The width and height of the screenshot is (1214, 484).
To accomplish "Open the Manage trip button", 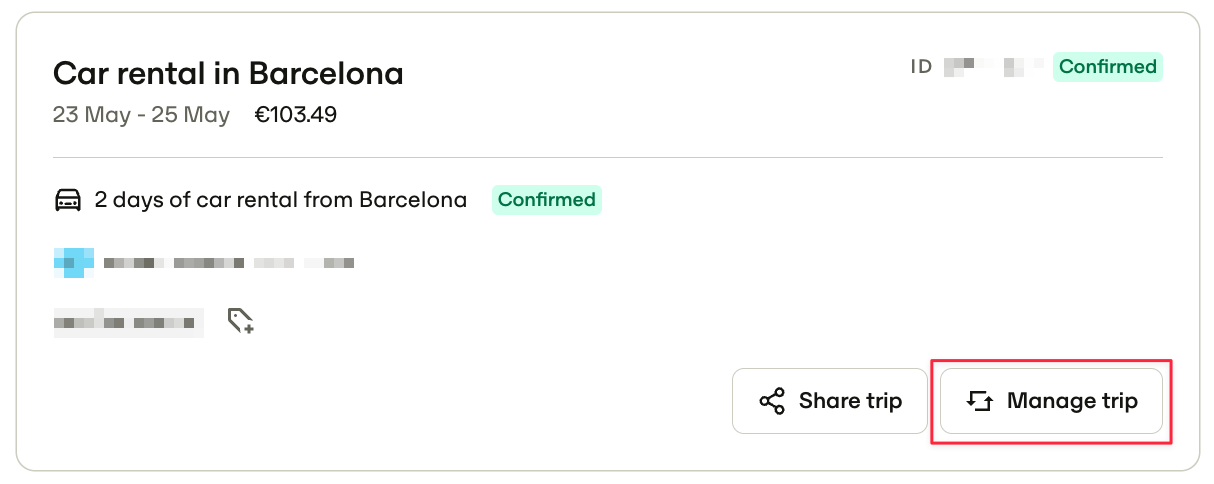I will (x=1051, y=401).
